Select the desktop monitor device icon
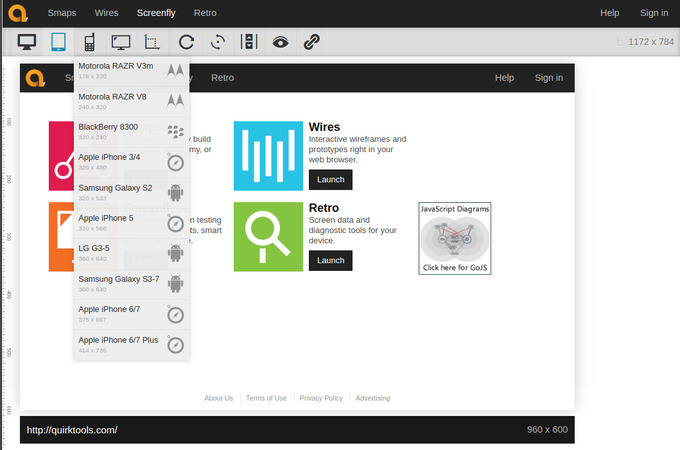Screen dimensions: 680x450 (26, 42)
